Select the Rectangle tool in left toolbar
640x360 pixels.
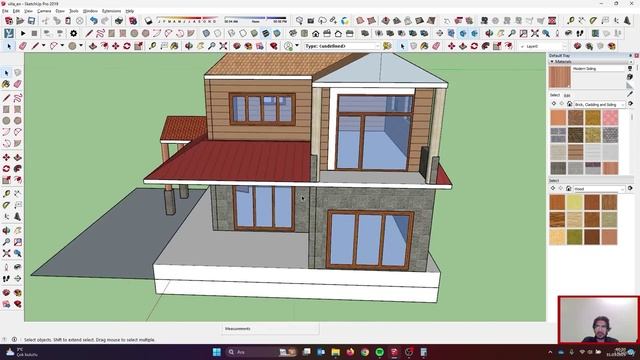pos(6,109)
